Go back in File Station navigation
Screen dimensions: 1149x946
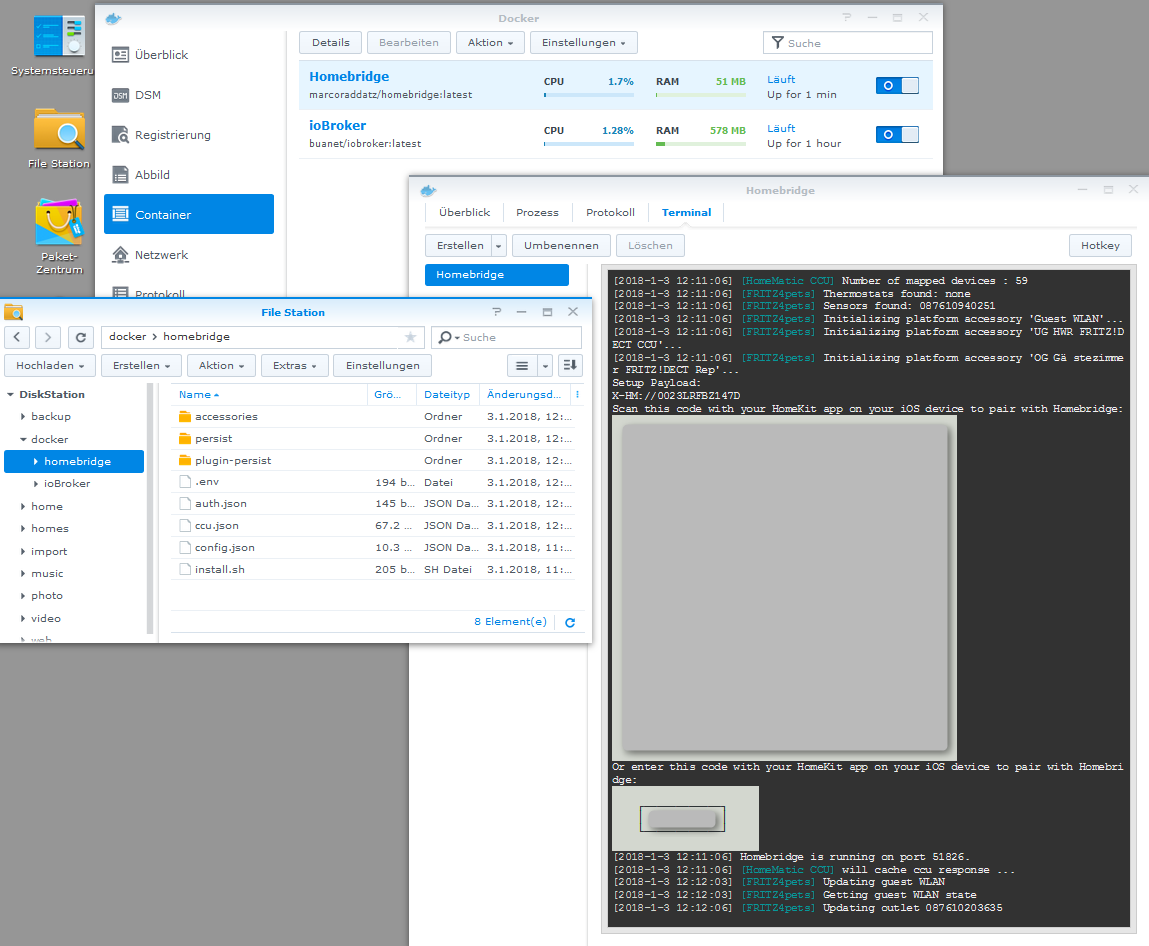(17, 337)
